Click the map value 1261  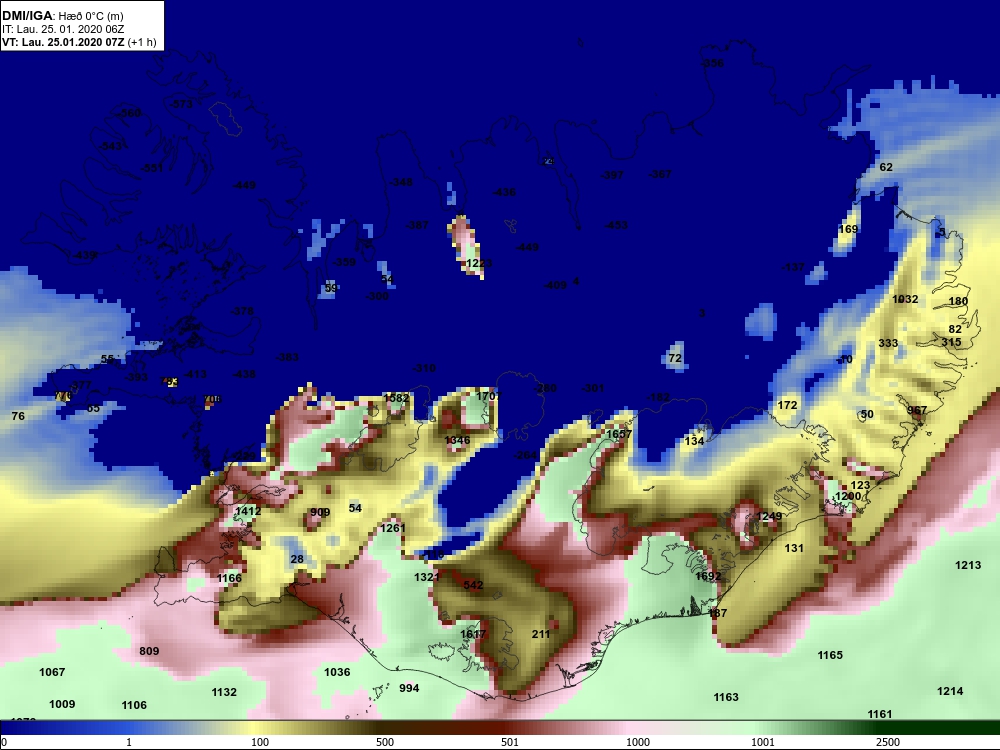click(393, 528)
